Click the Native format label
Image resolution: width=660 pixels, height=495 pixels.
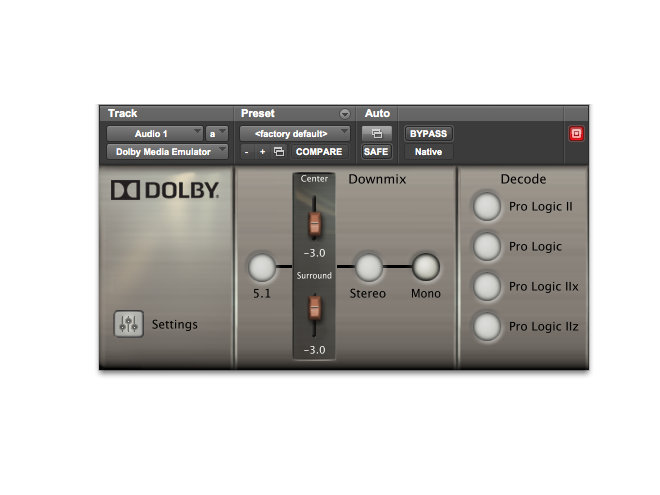(428, 152)
